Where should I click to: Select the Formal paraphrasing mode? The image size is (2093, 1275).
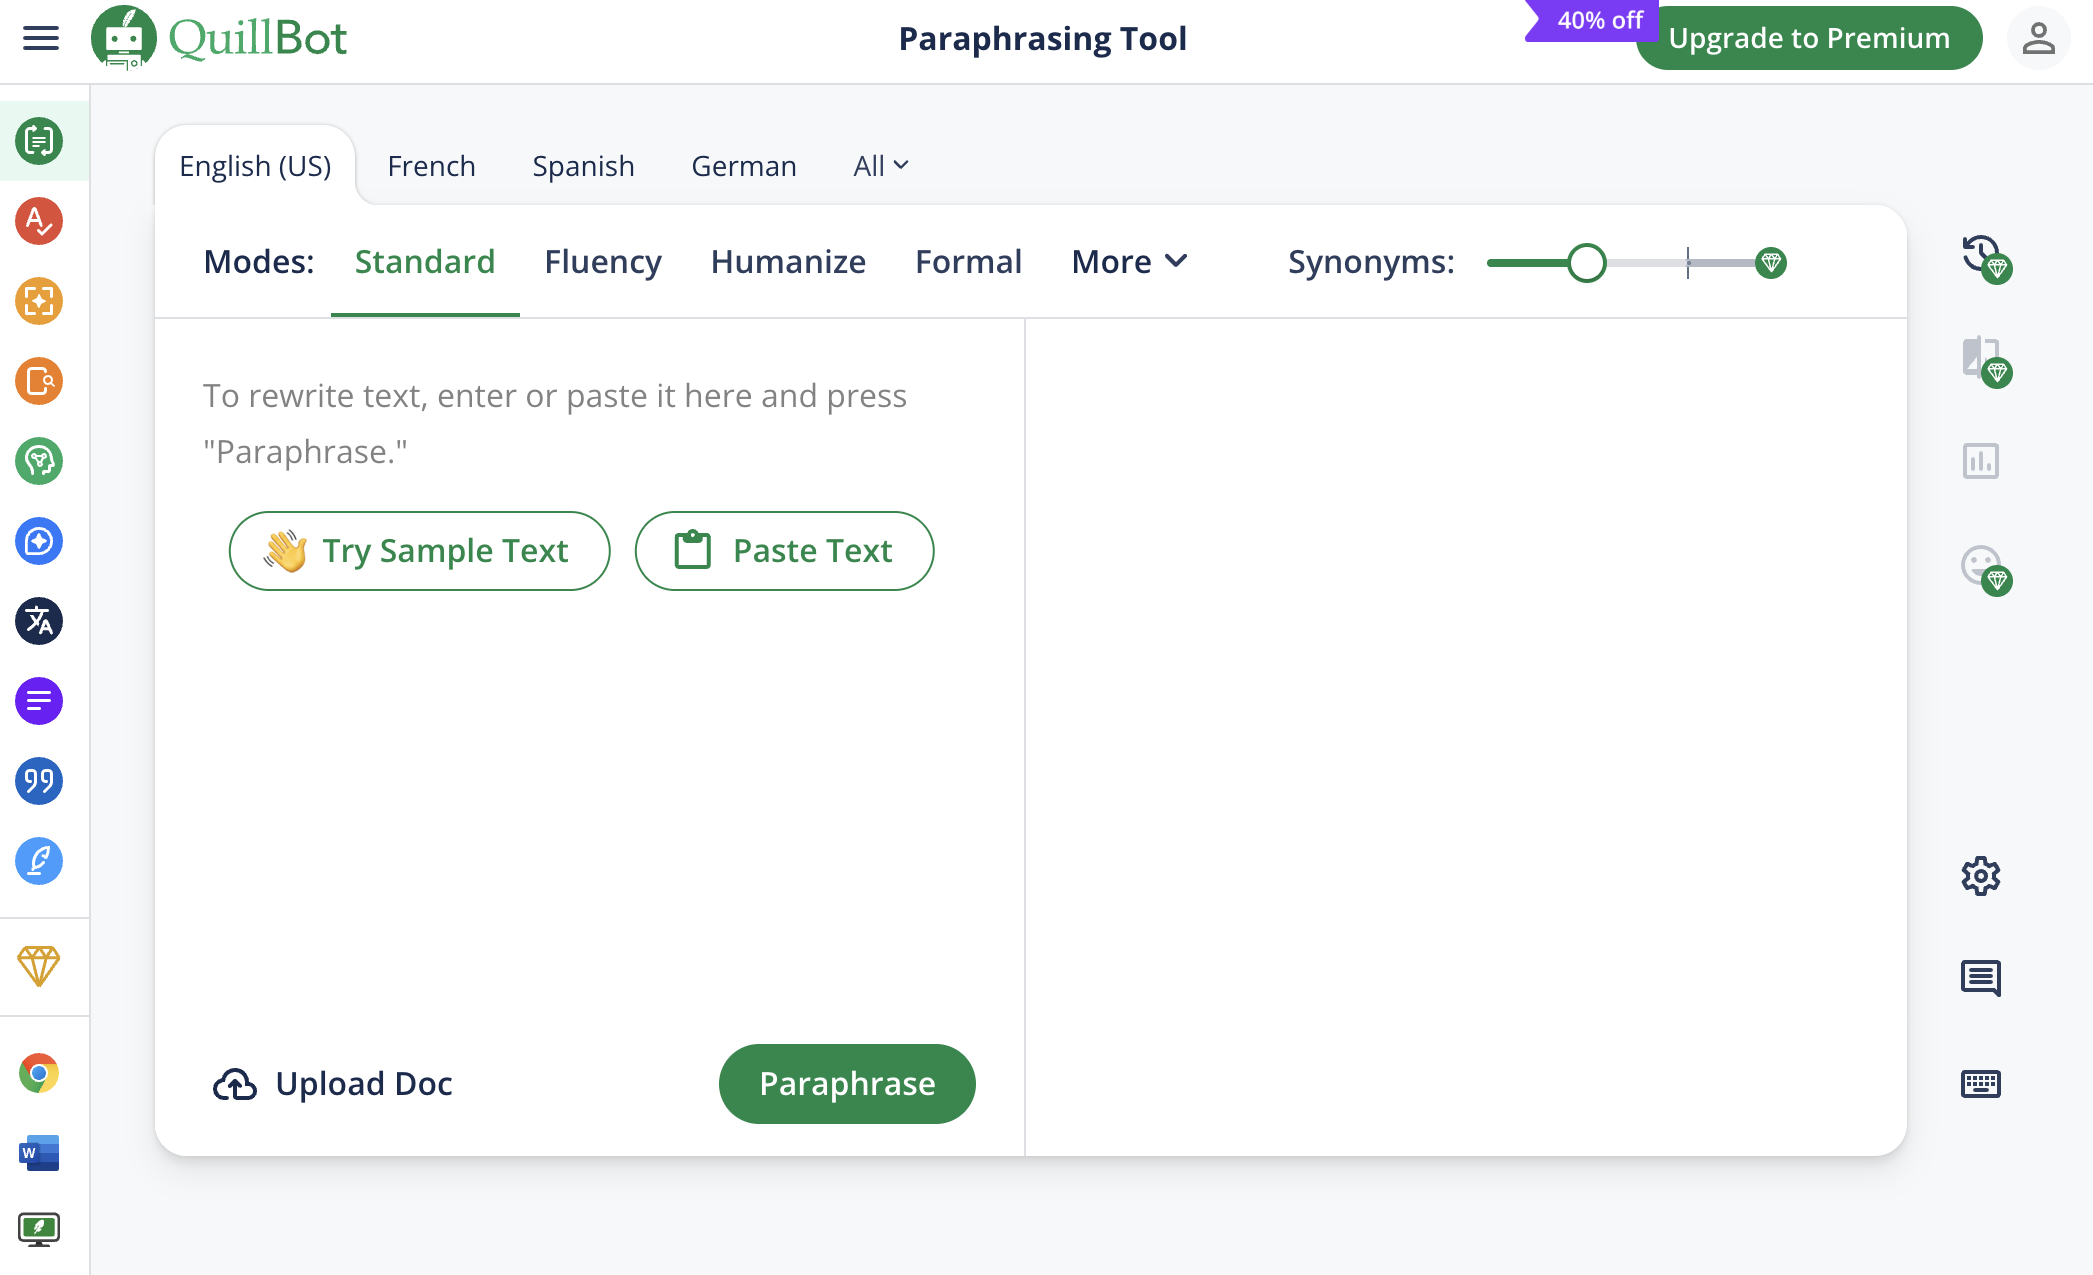tap(967, 261)
